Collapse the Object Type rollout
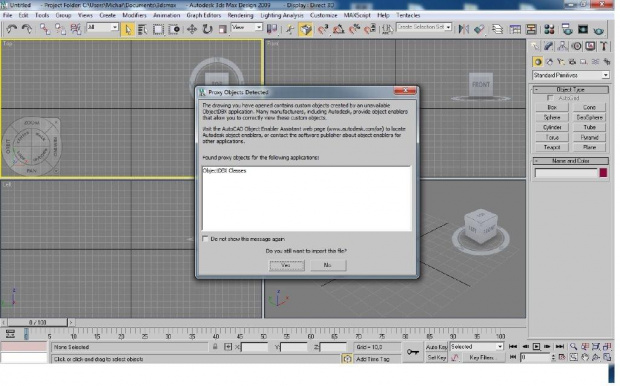620x386 pixels. pos(571,90)
